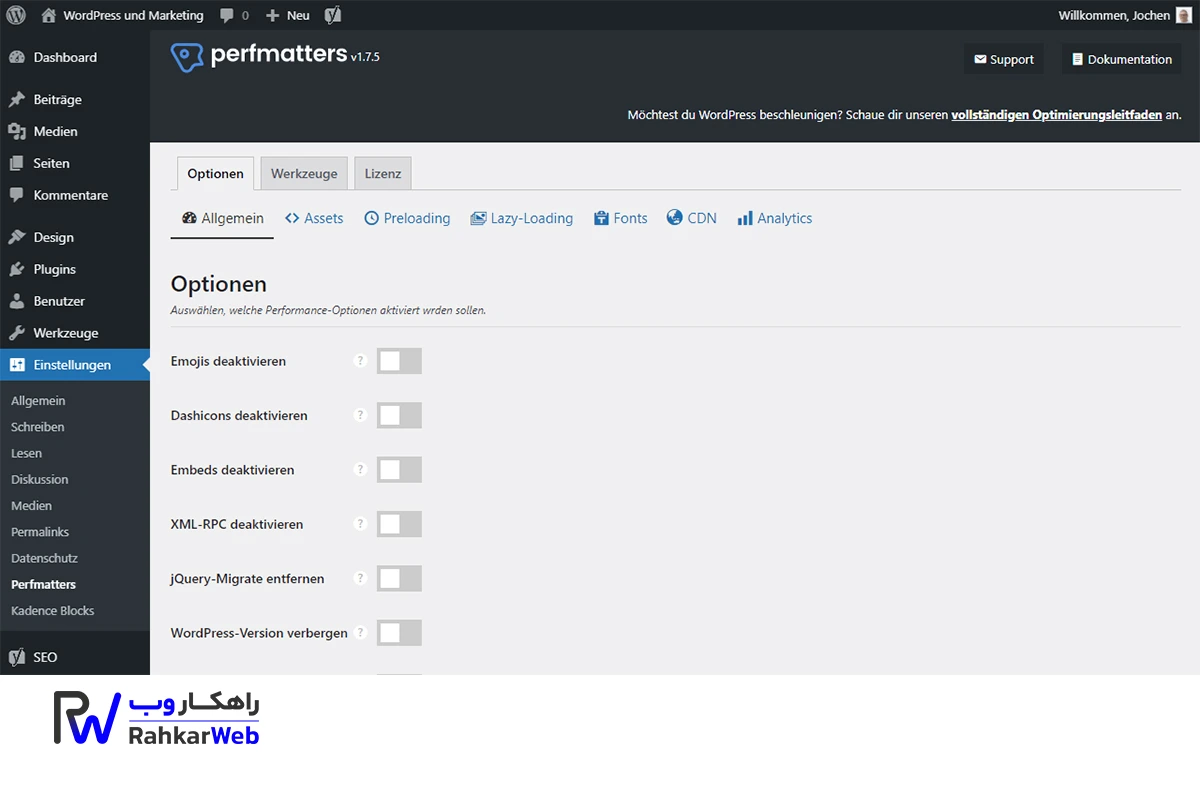Viewport: 1200px width, 800px height.
Task: Click the Einstellungen sliders icon
Action: pyautogui.click(x=17, y=366)
